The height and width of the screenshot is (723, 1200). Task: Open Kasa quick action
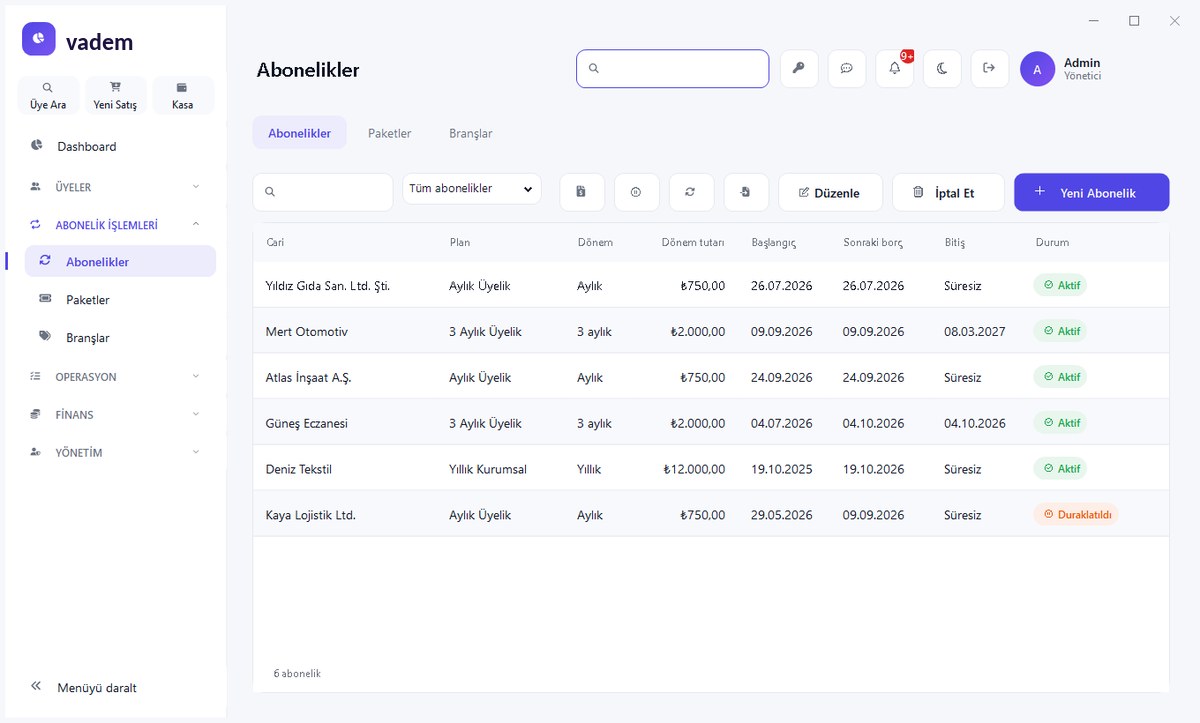pos(182,95)
